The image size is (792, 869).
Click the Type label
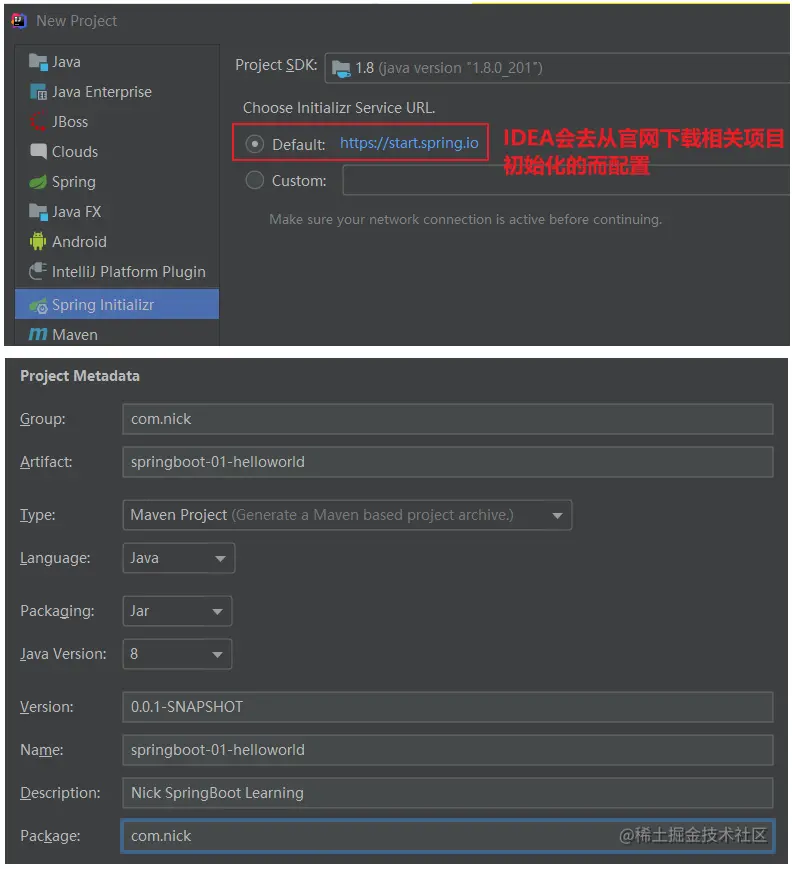[38, 515]
